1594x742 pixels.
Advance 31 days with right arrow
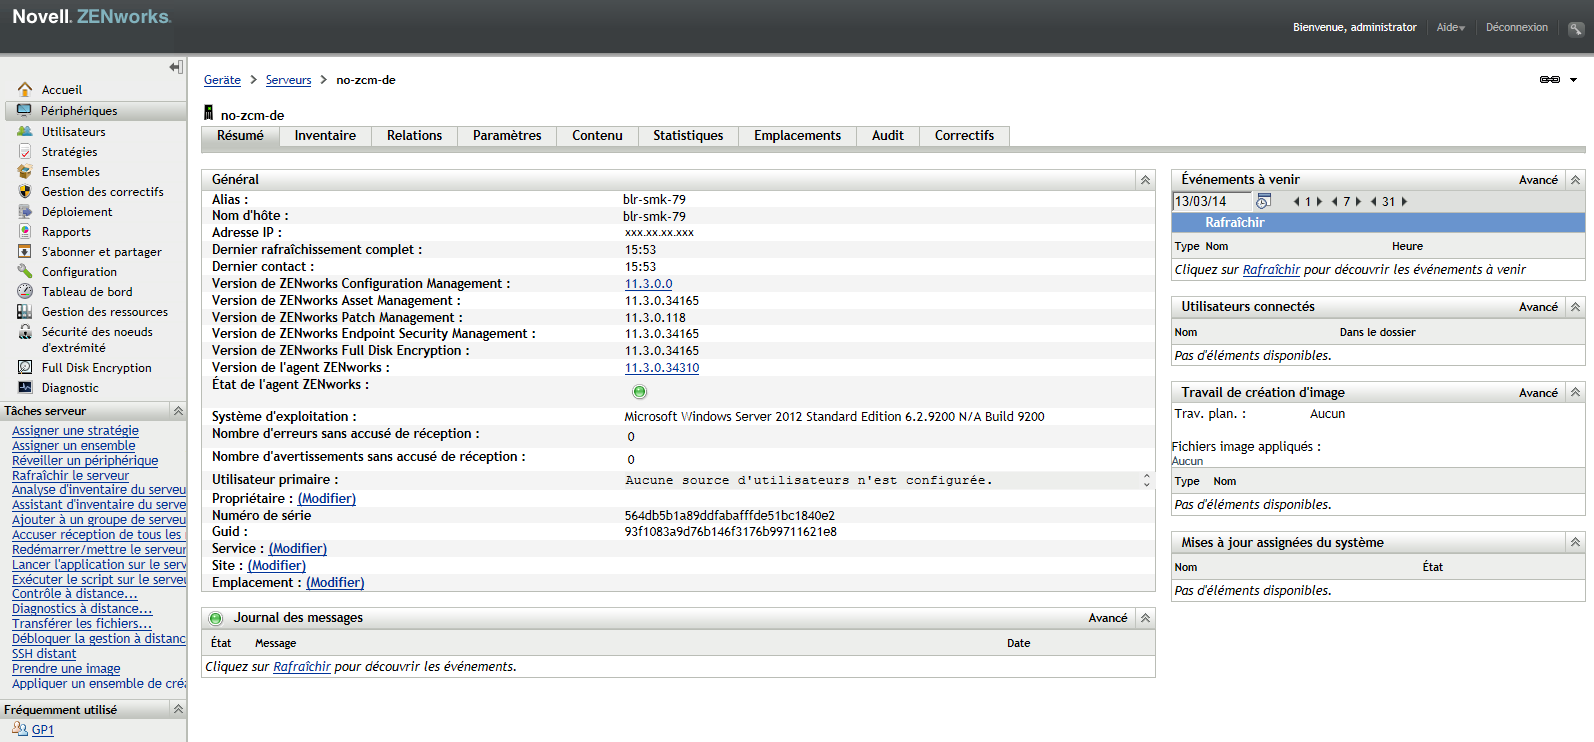tap(1404, 202)
